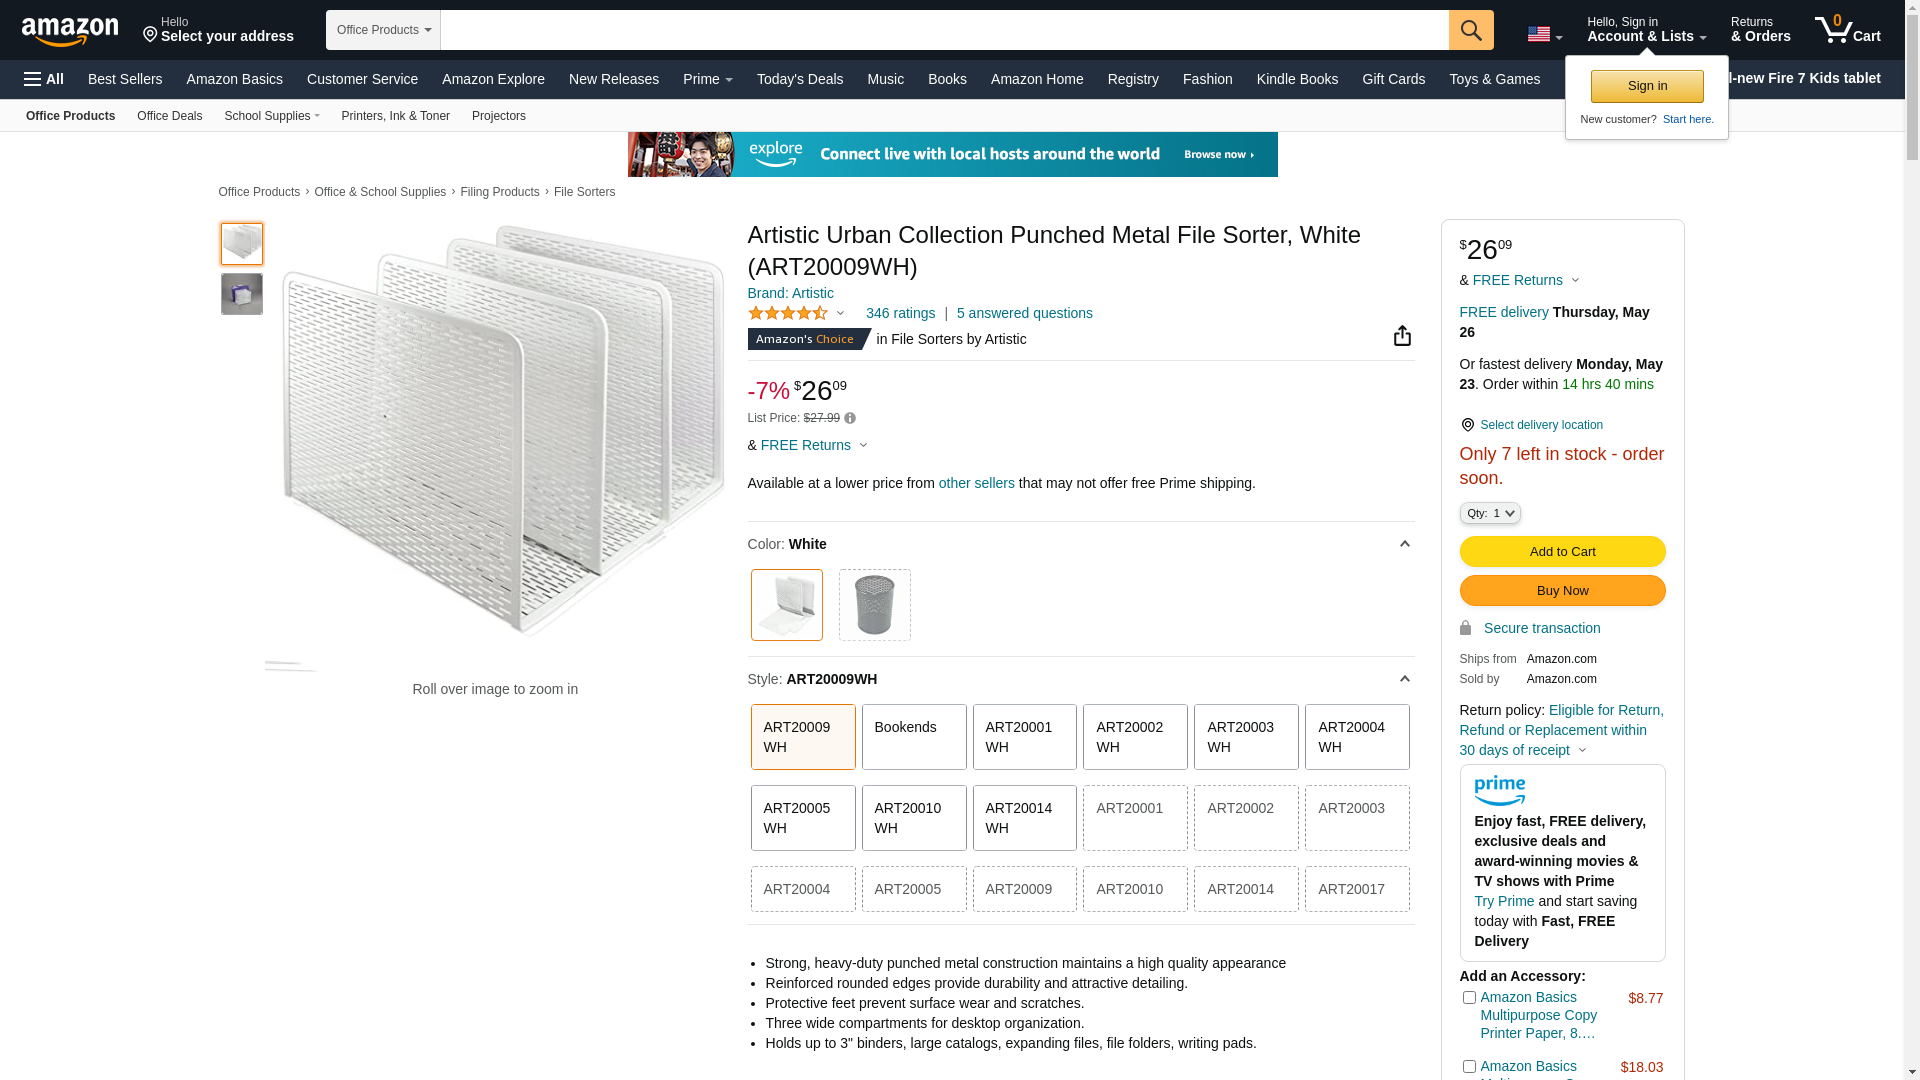This screenshot has width=1920, height=1080.
Task: Click the Add to Cart button
Action: pos(1562,552)
